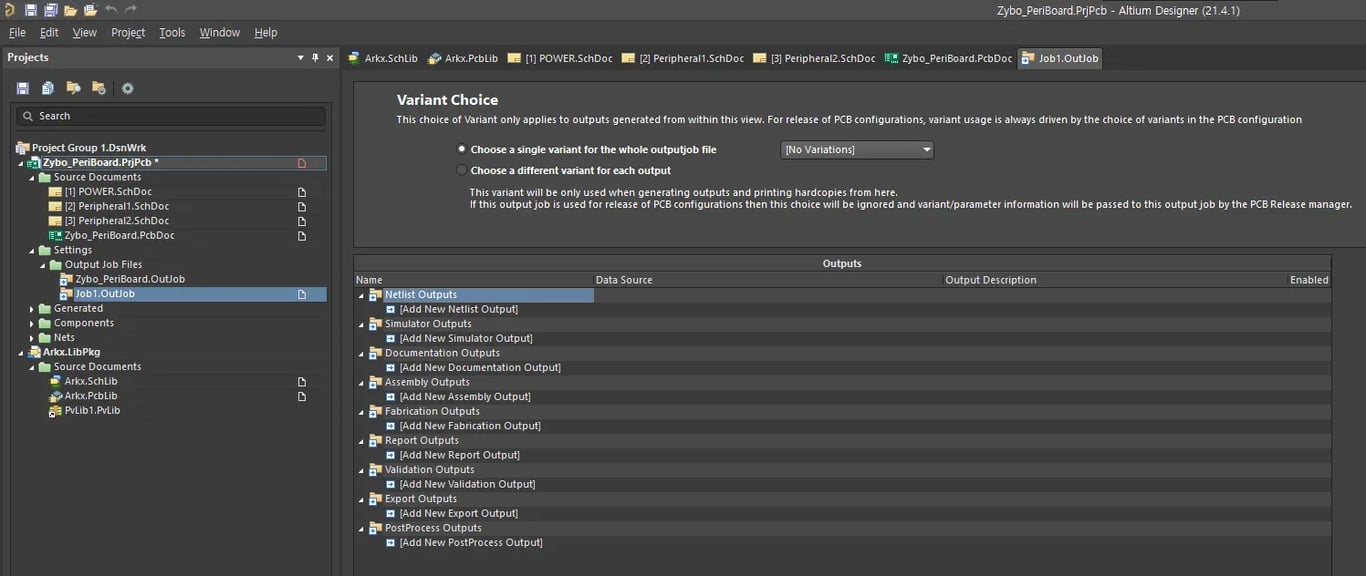Click the folder refresh icon in Projects panel toolbar
This screenshot has height=576, width=1366.
pyautogui.click(x=99, y=88)
